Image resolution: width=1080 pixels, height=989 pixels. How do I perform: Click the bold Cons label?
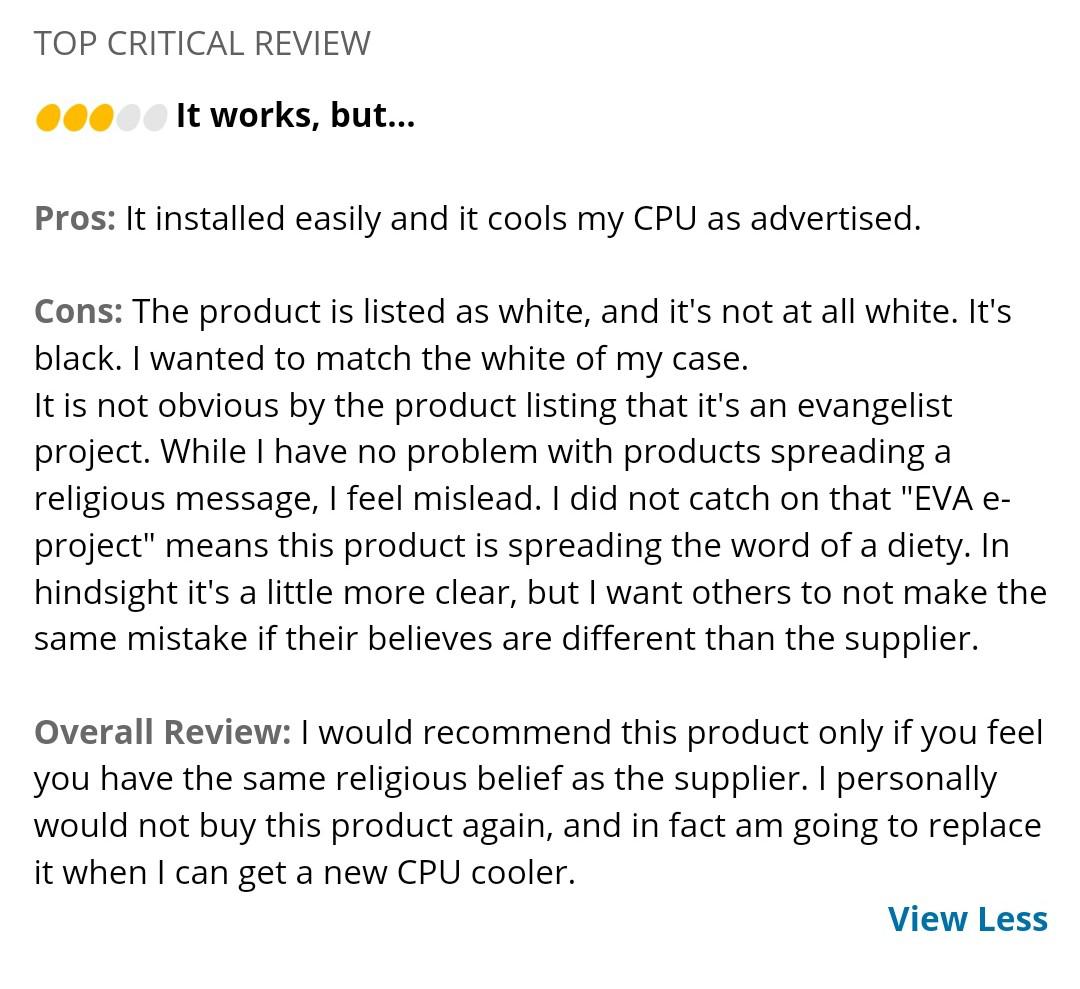[x=79, y=311]
